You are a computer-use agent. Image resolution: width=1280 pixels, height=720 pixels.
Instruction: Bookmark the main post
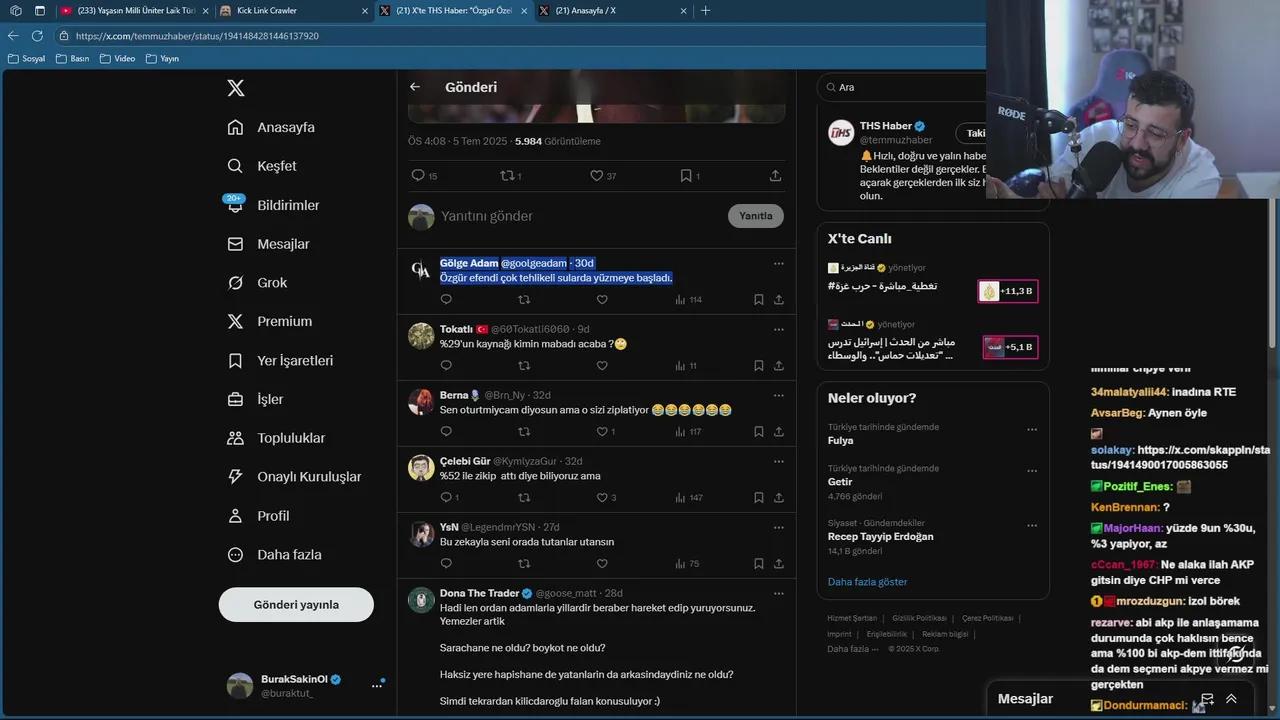point(686,175)
